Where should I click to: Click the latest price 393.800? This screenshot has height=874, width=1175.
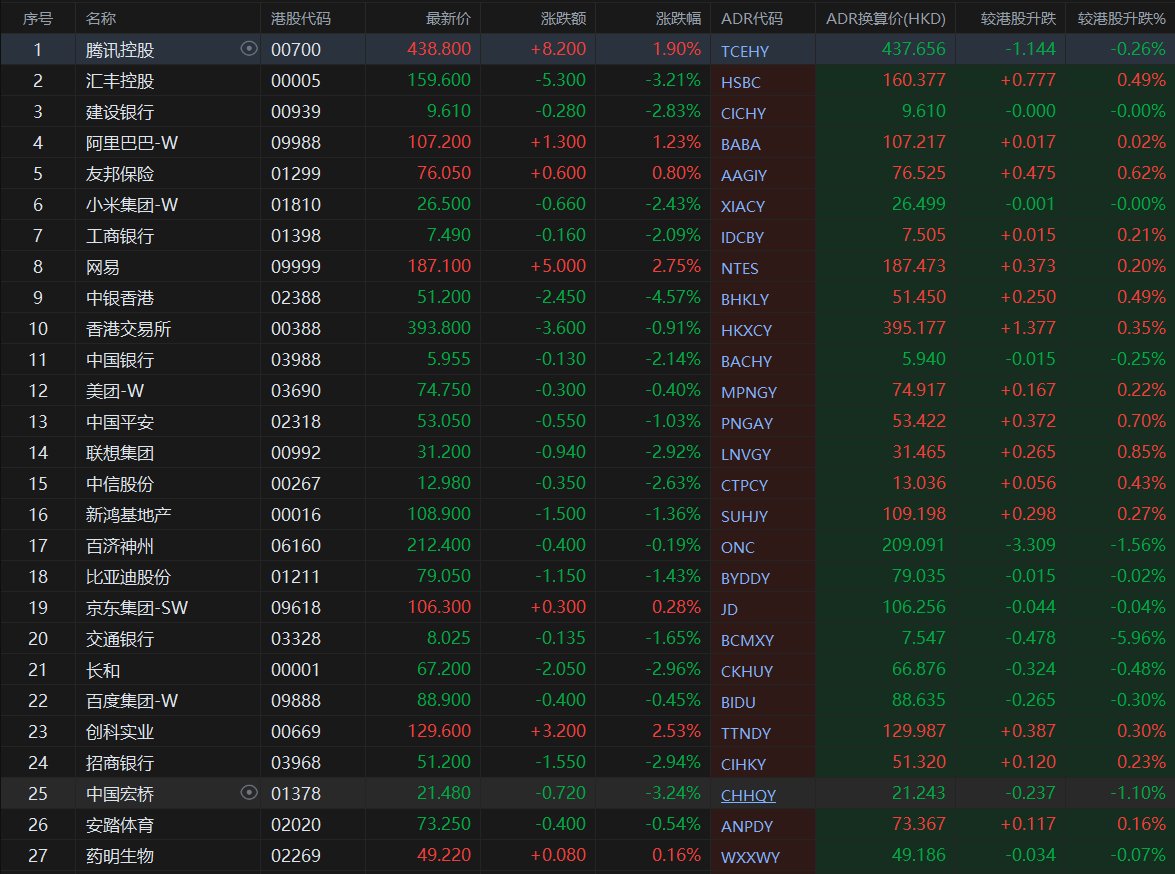(x=439, y=328)
